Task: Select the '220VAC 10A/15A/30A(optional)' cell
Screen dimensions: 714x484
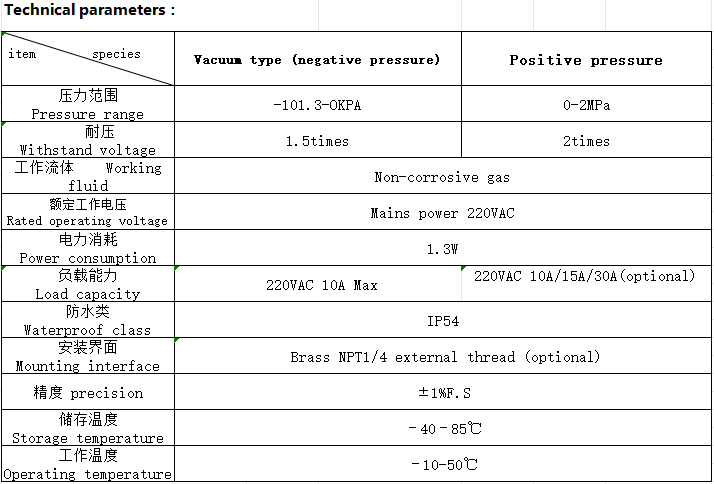Action: point(585,277)
